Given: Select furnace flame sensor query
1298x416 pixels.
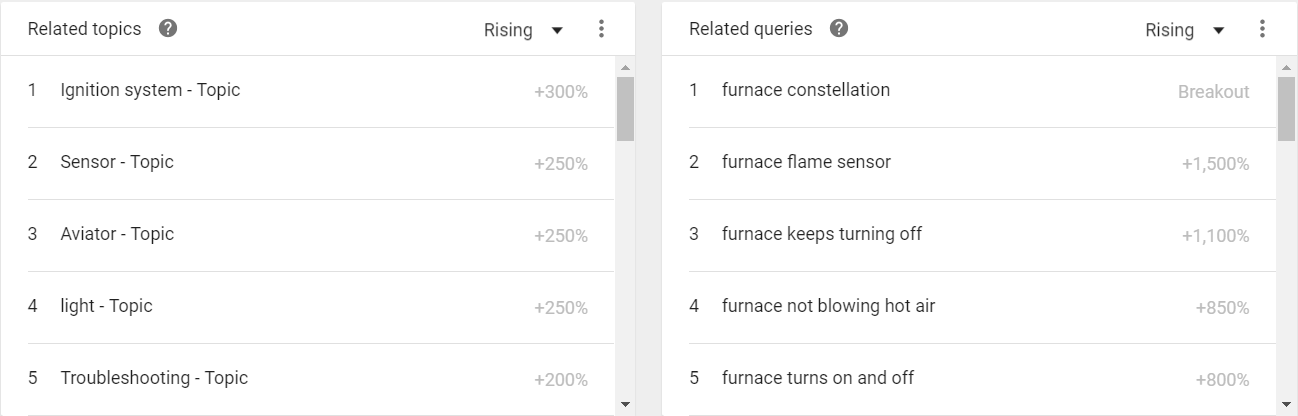Looking at the screenshot, I should (x=806, y=162).
